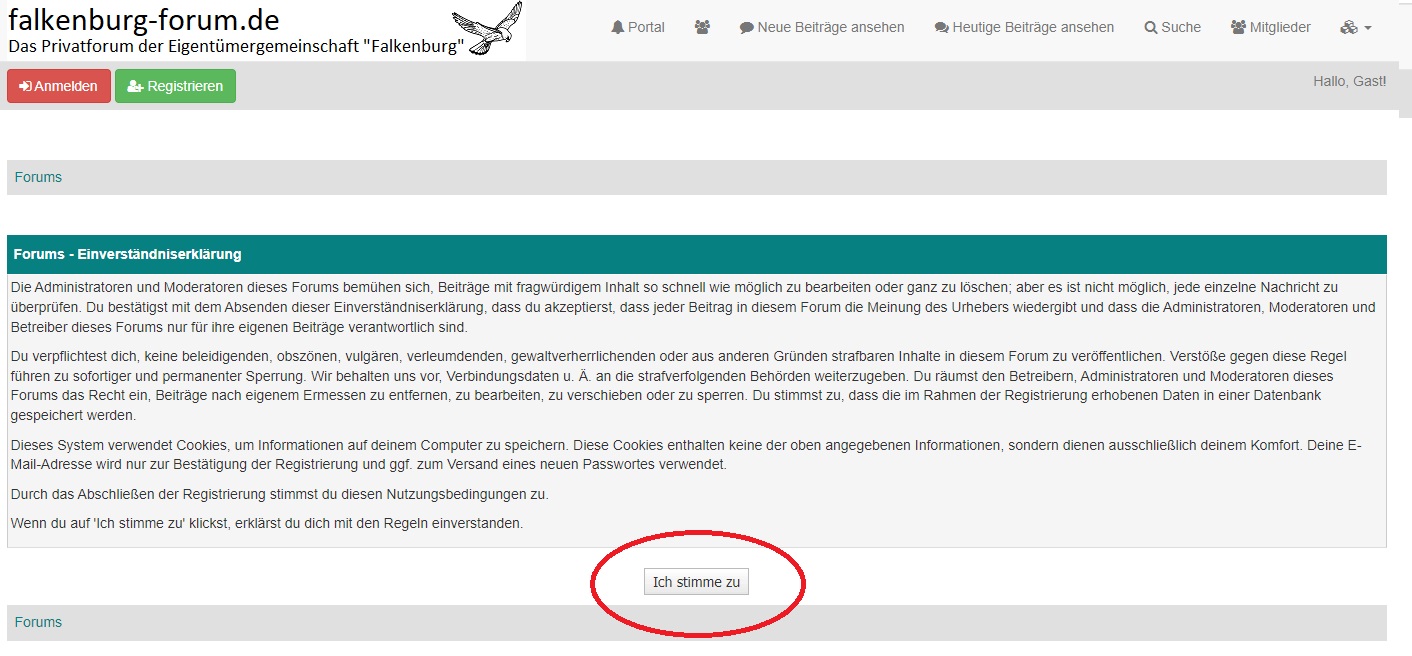
Task: Click the bell icon next to Portal
Action: (617, 28)
